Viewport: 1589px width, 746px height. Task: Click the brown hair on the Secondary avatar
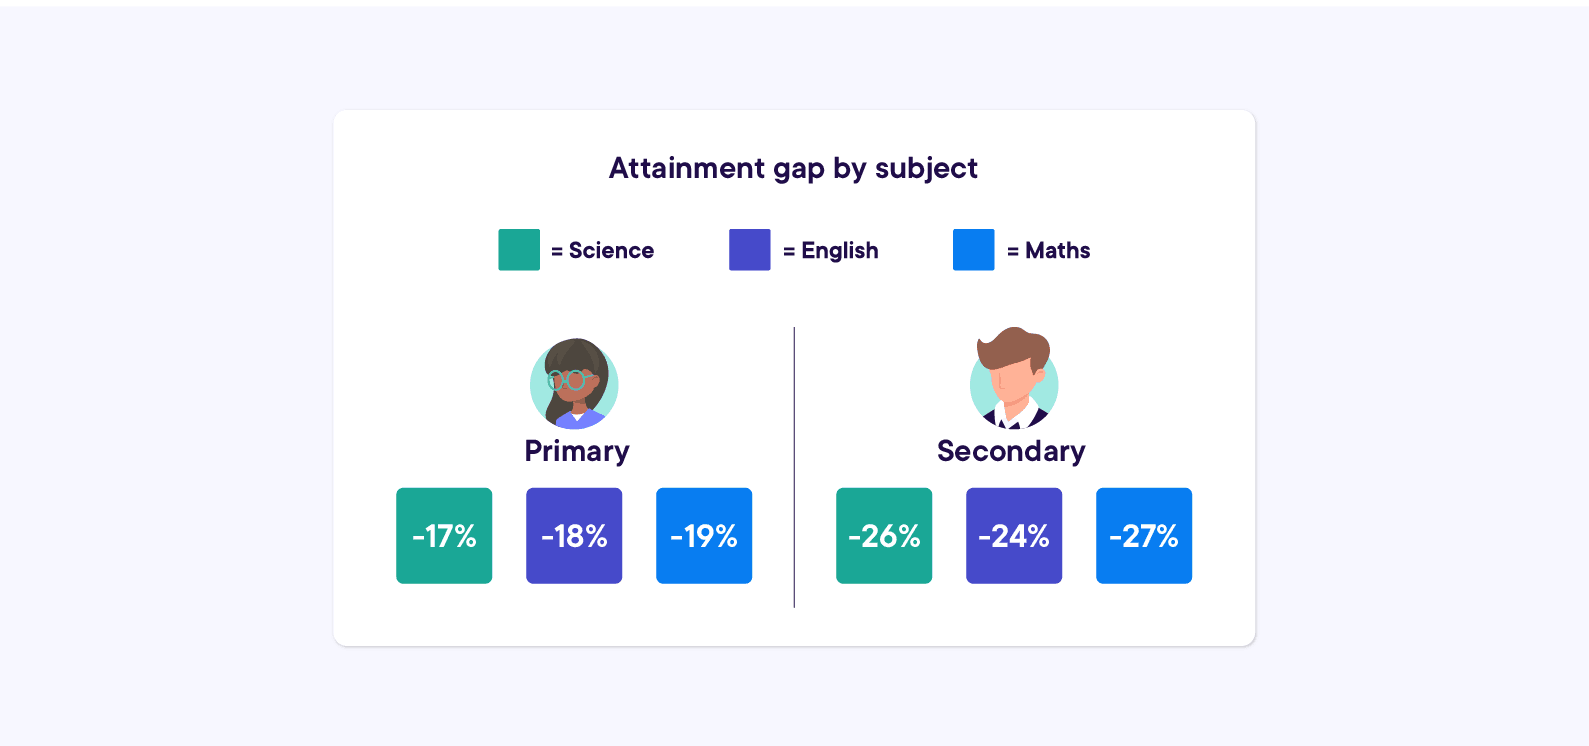(x=1013, y=347)
